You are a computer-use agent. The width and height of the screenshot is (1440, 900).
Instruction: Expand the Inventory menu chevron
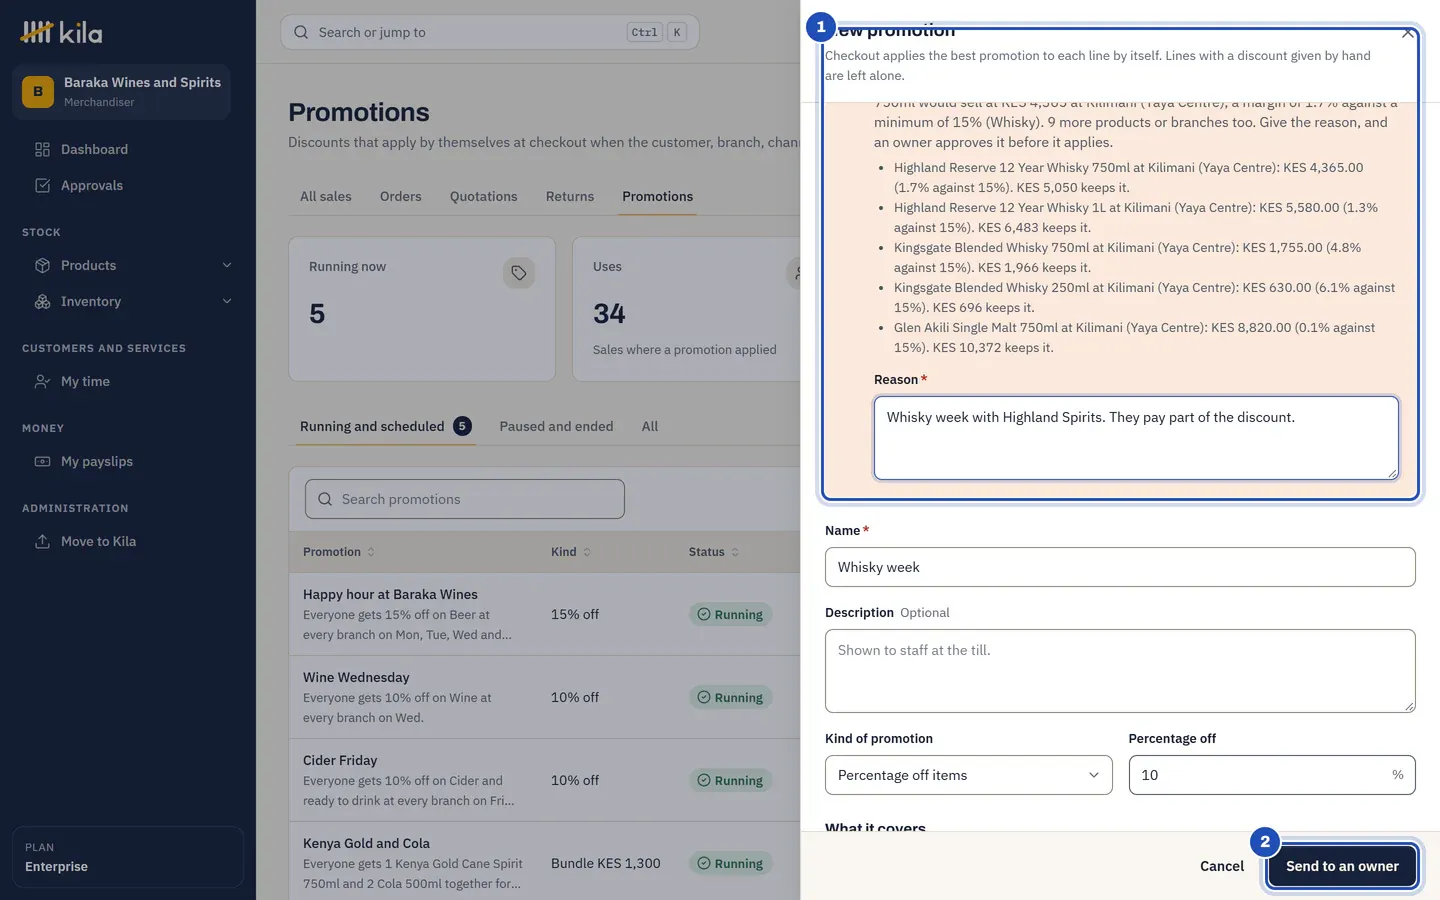click(x=227, y=301)
